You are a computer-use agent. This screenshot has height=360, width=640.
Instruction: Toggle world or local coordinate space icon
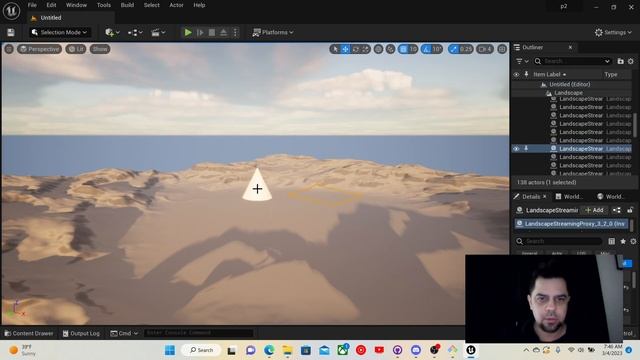[x=378, y=49]
